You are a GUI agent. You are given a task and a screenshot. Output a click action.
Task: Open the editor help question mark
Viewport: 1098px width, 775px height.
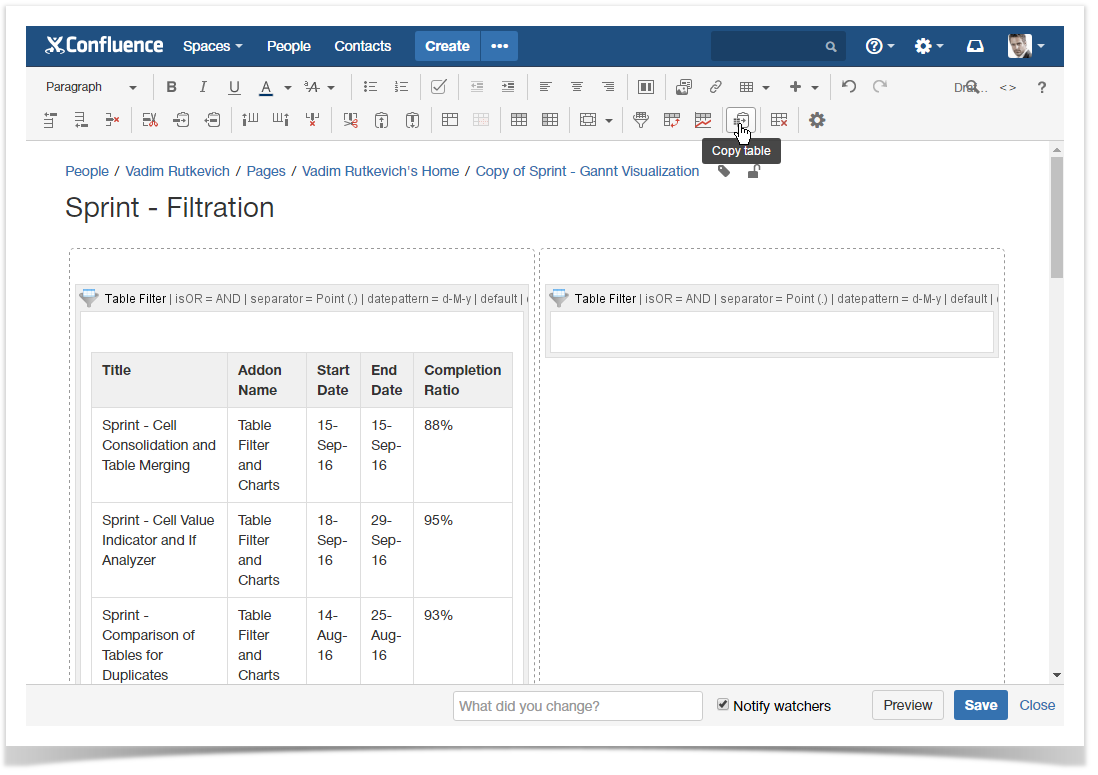point(1042,88)
